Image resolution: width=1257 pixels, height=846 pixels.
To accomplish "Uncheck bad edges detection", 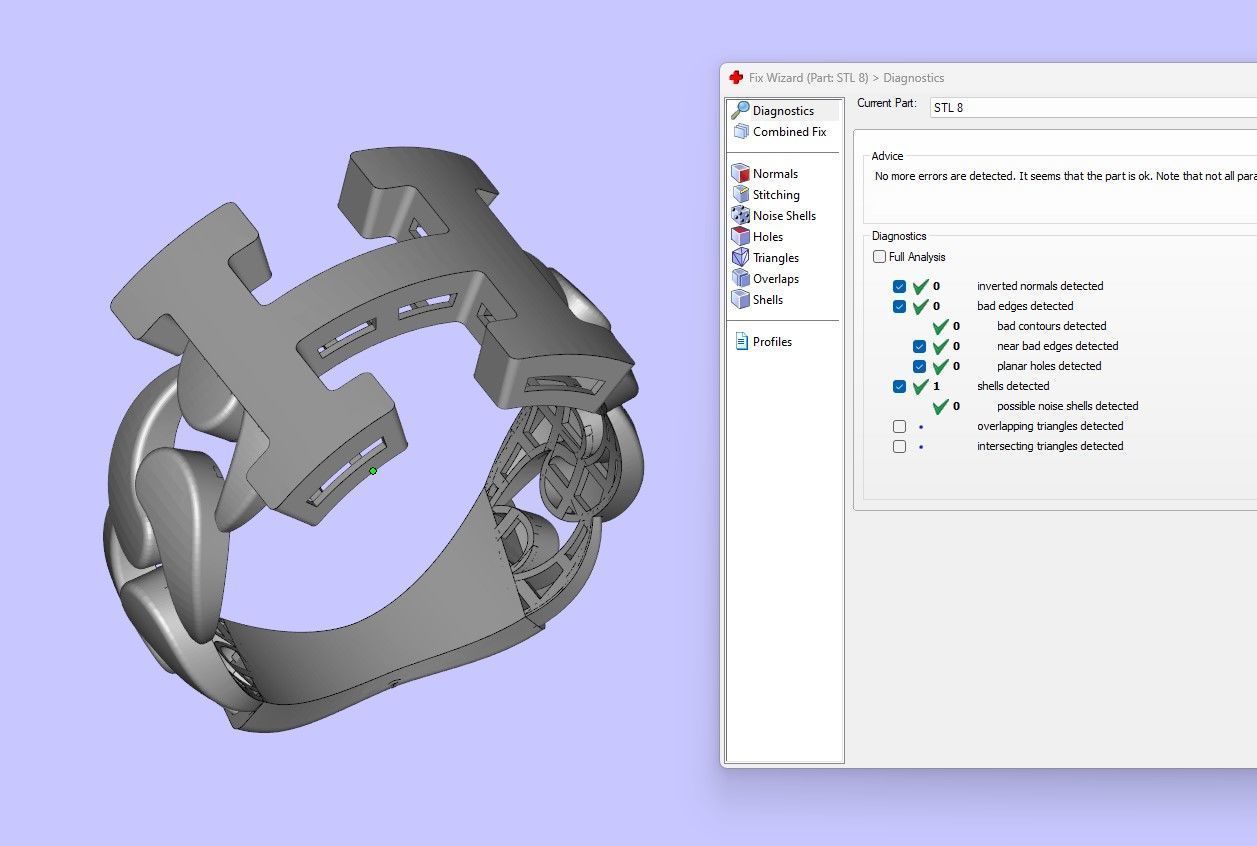I will coord(899,306).
